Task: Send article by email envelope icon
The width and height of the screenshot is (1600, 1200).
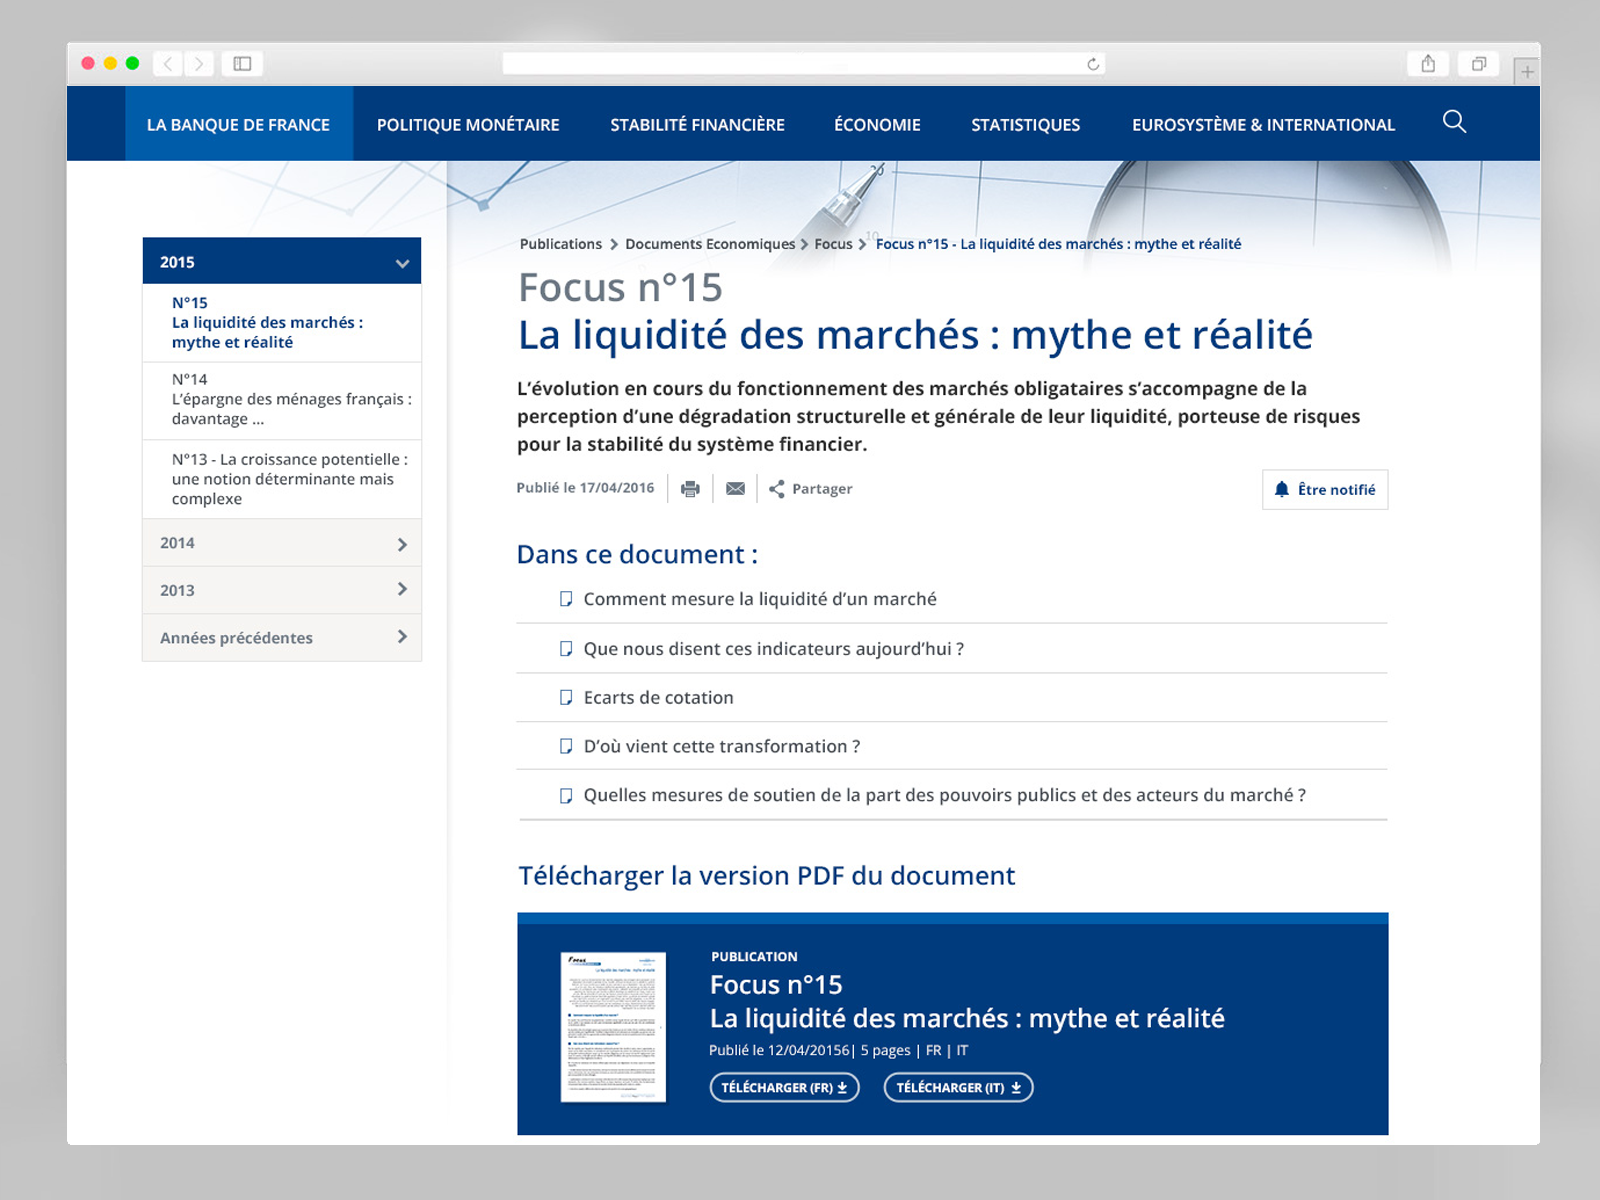Action: point(735,489)
